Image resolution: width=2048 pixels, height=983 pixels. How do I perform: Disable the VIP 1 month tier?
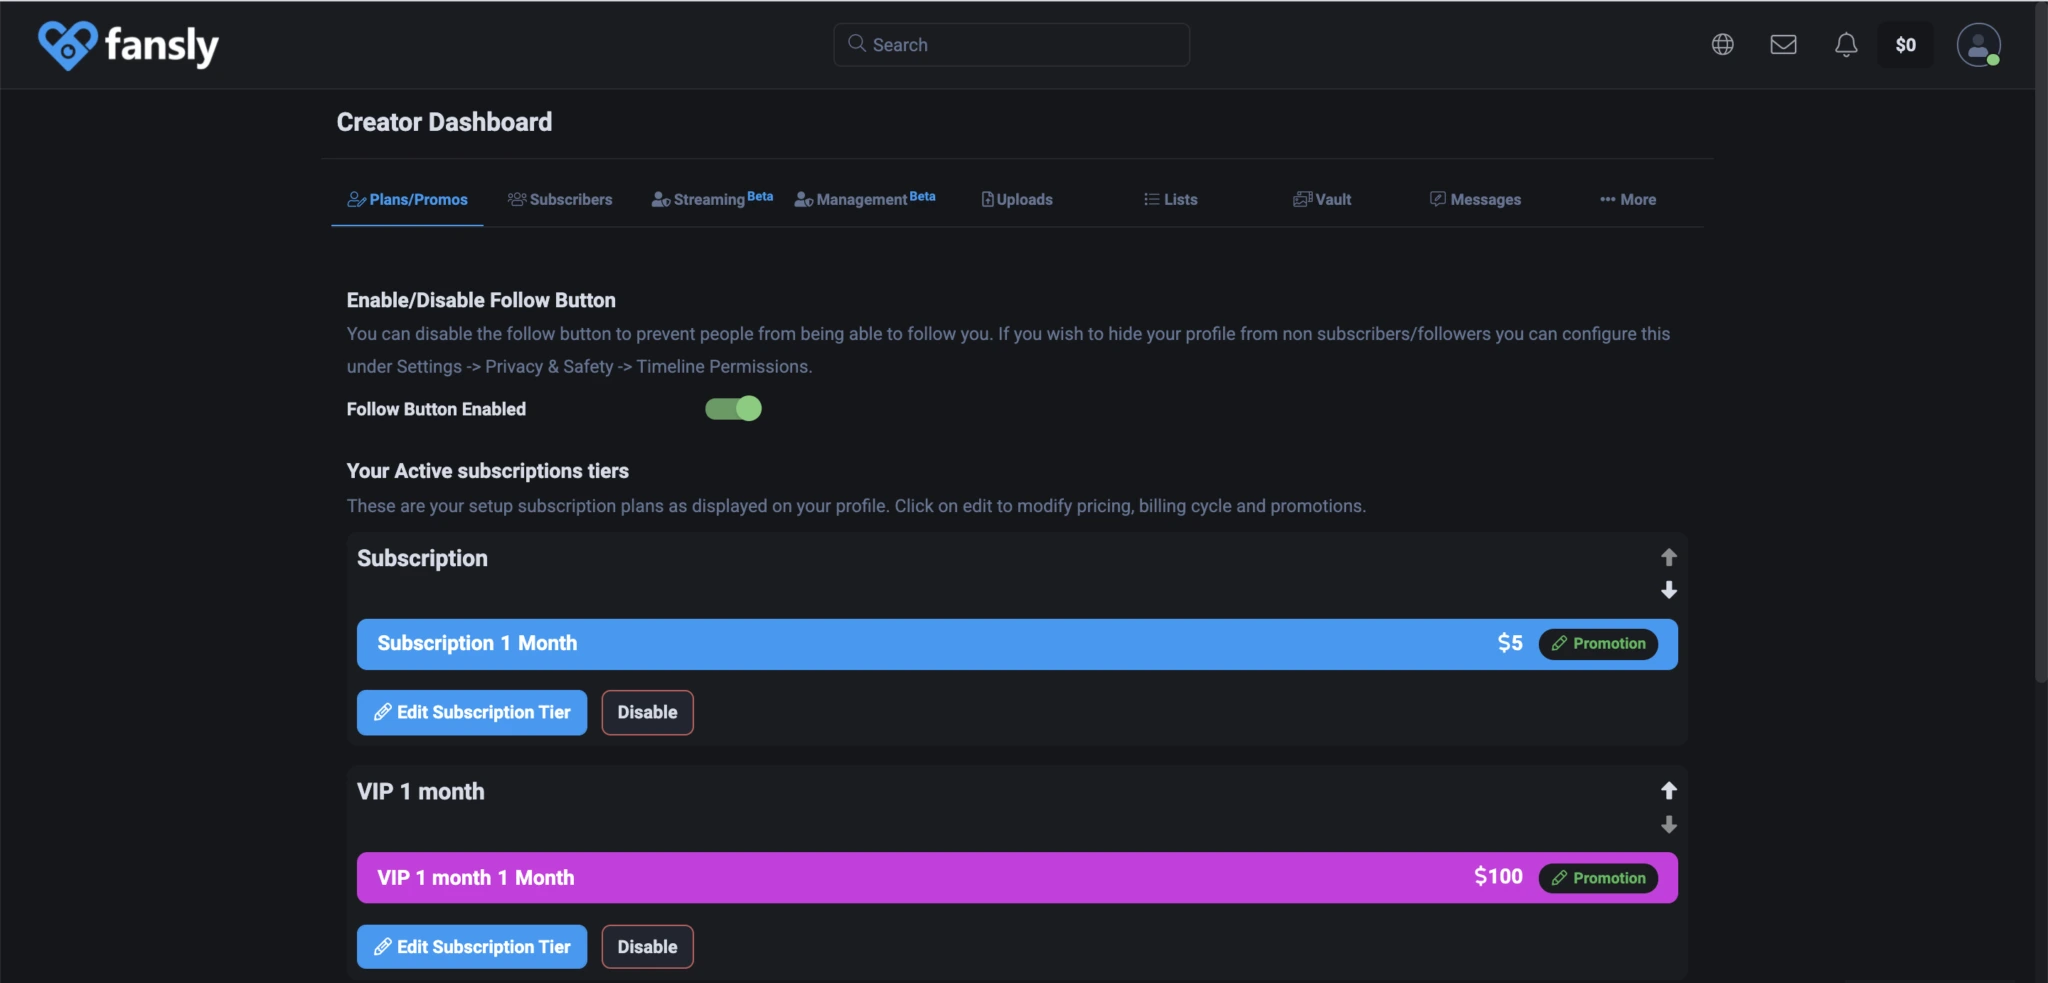point(647,947)
